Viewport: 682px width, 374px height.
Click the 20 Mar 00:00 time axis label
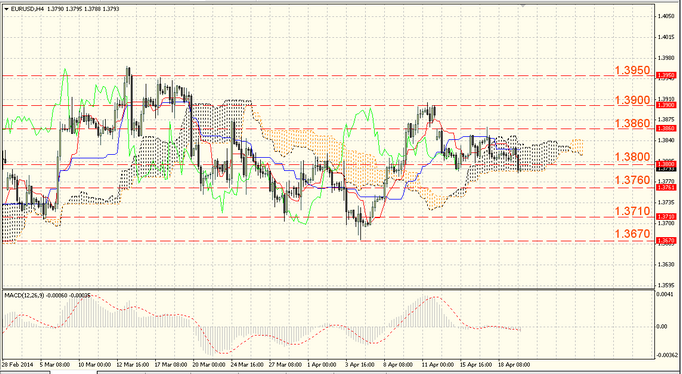209,364
